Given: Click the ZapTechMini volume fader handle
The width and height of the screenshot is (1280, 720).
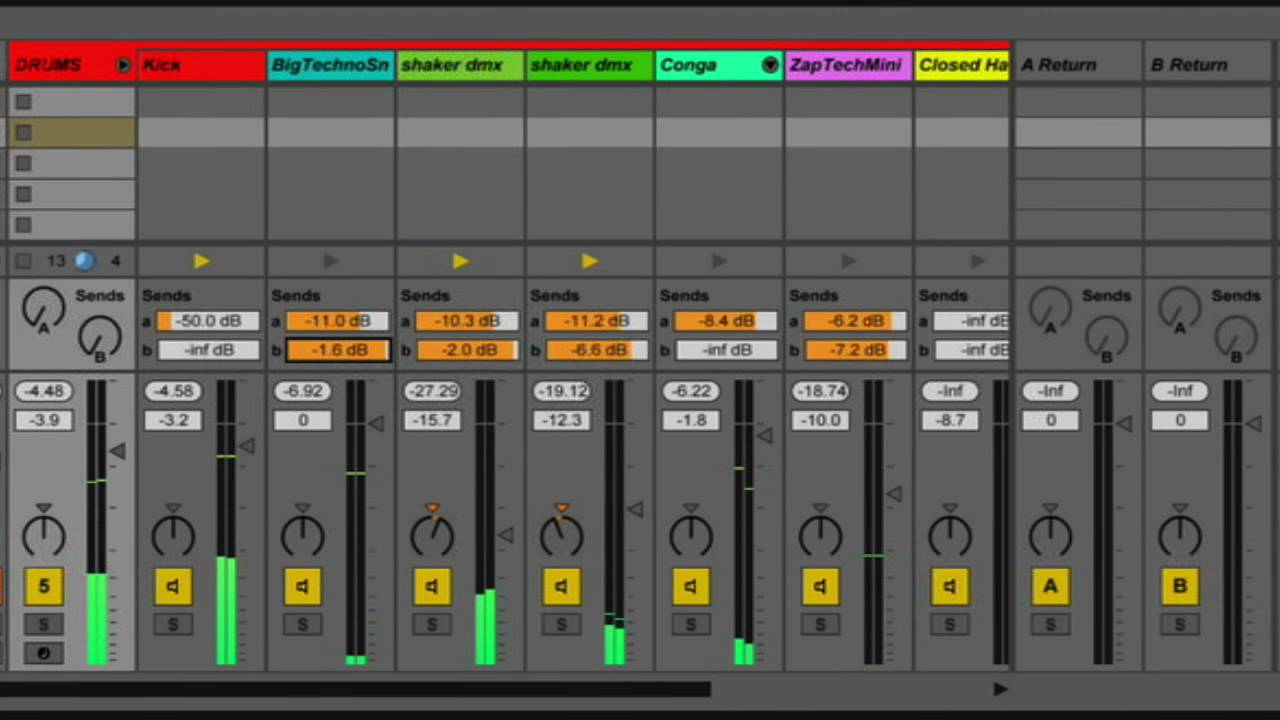Looking at the screenshot, I should 894,493.
